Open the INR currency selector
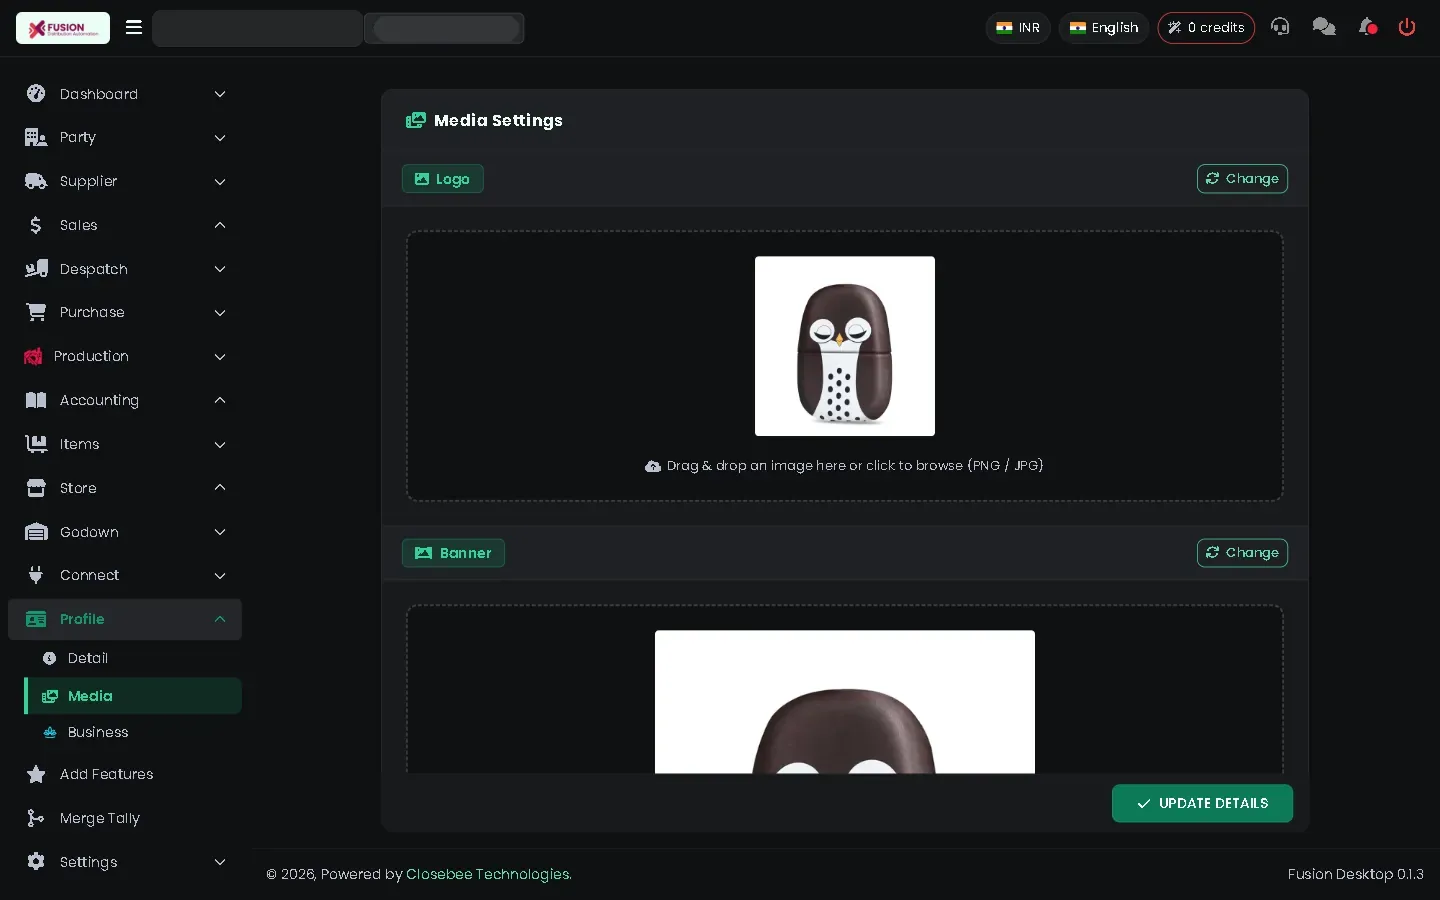Viewport: 1440px width, 900px height. [1018, 28]
